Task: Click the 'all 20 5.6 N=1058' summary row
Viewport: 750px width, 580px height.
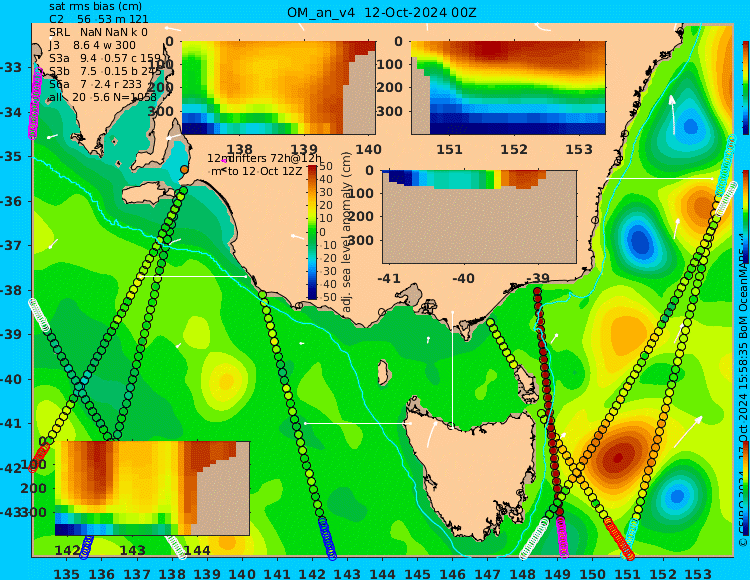Action: point(103,97)
